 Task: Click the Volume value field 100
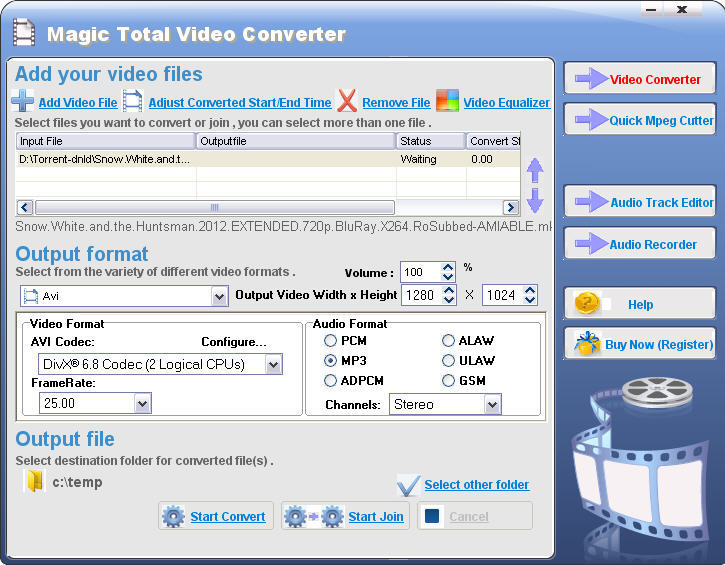pyautogui.click(x=420, y=272)
